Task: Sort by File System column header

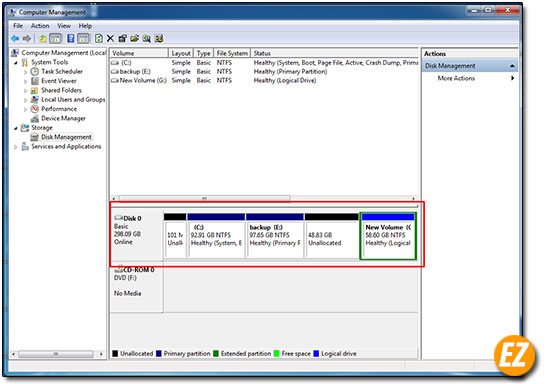Action: tap(232, 53)
